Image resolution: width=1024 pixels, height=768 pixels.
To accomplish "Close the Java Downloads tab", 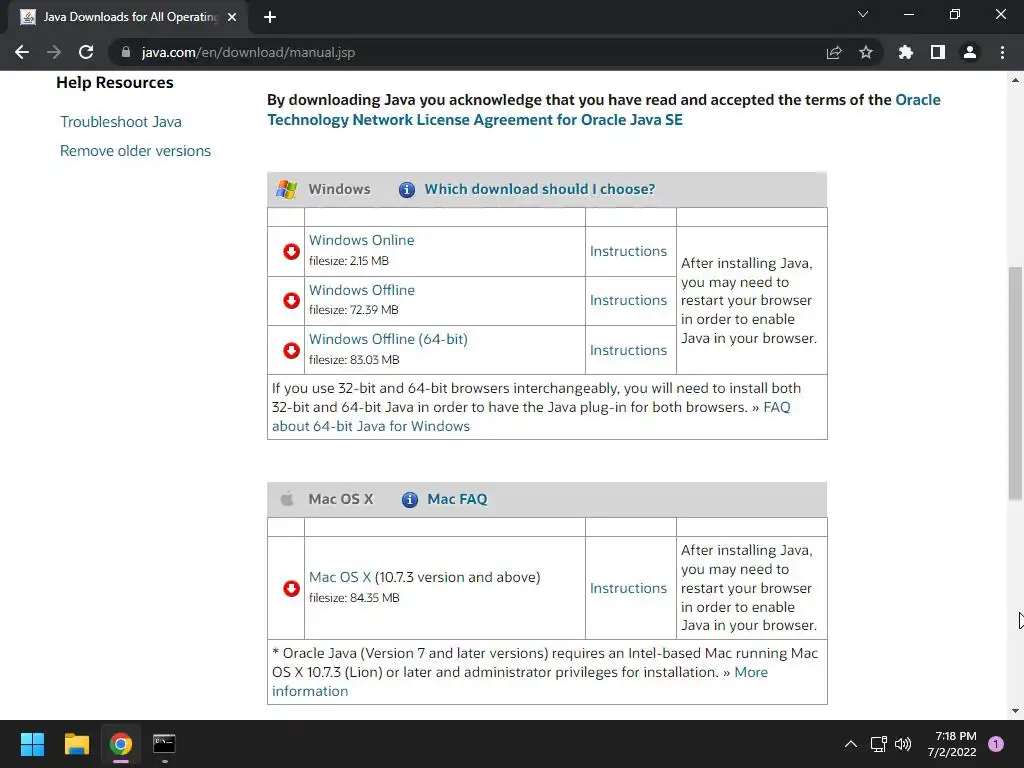I will 232,17.
